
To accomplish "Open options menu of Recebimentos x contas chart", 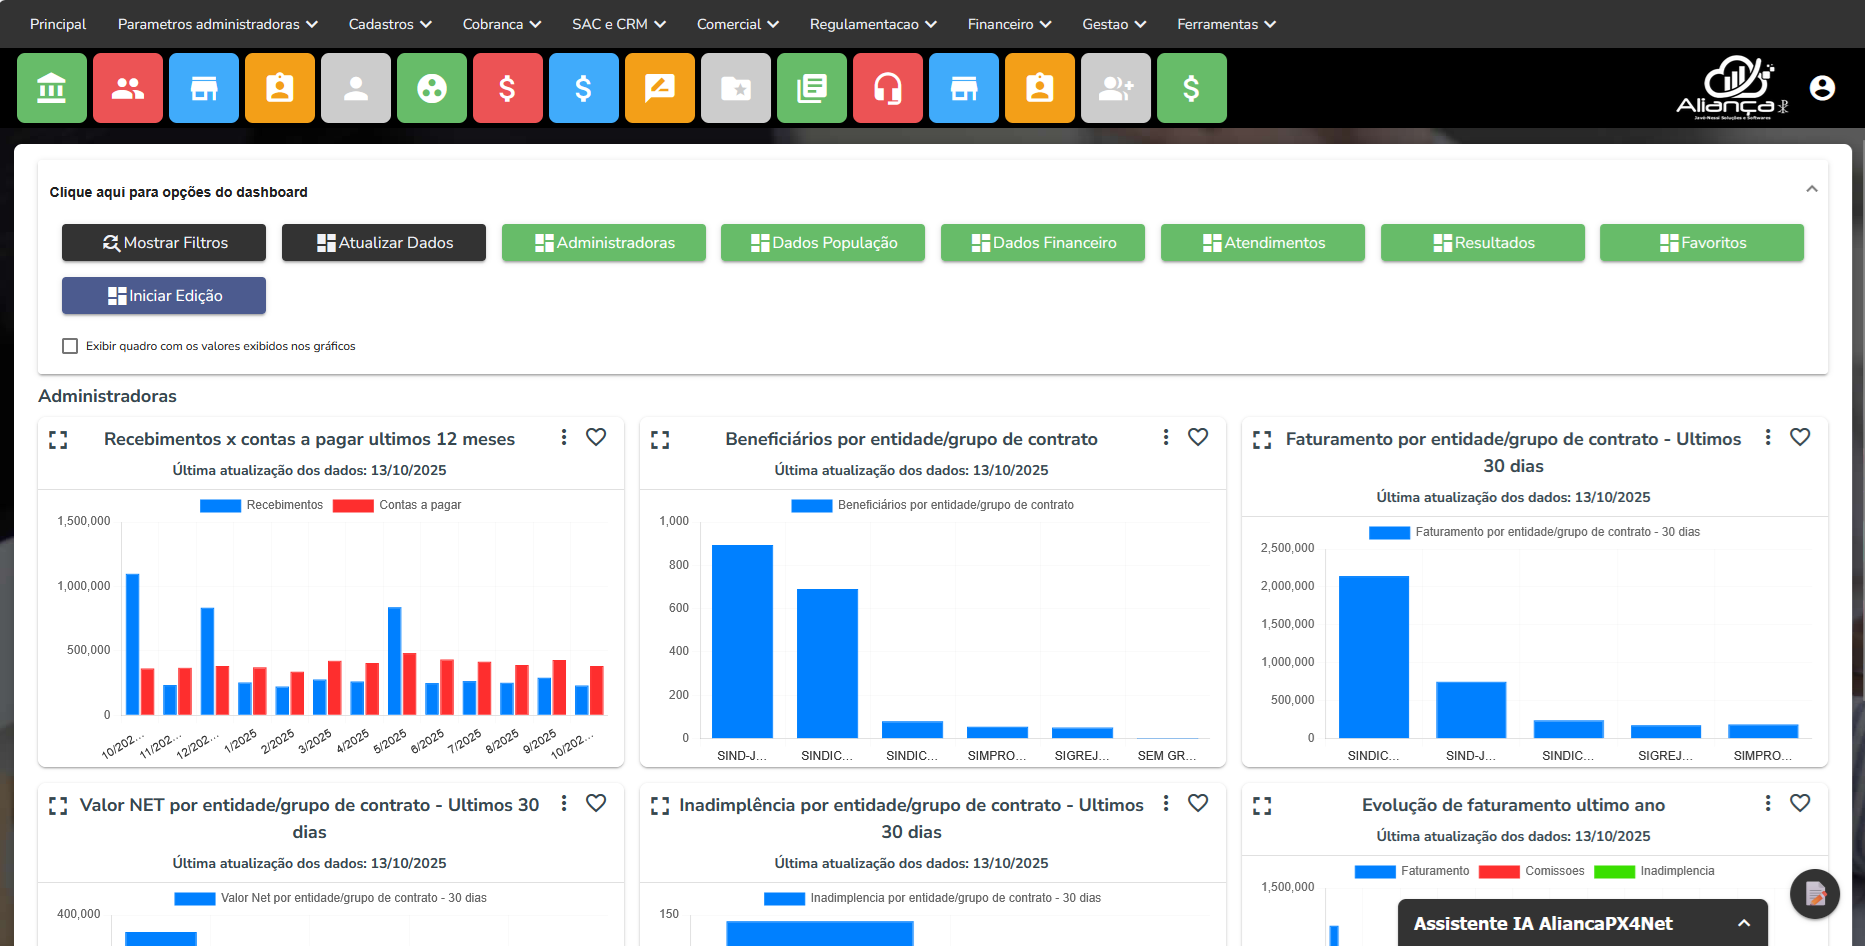I will pyautogui.click(x=564, y=437).
